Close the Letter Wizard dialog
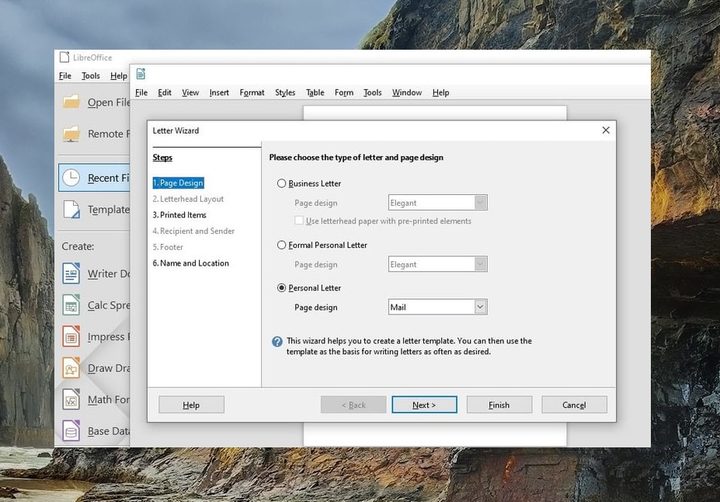The height and width of the screenshot is (502, 720). (606, 130)
